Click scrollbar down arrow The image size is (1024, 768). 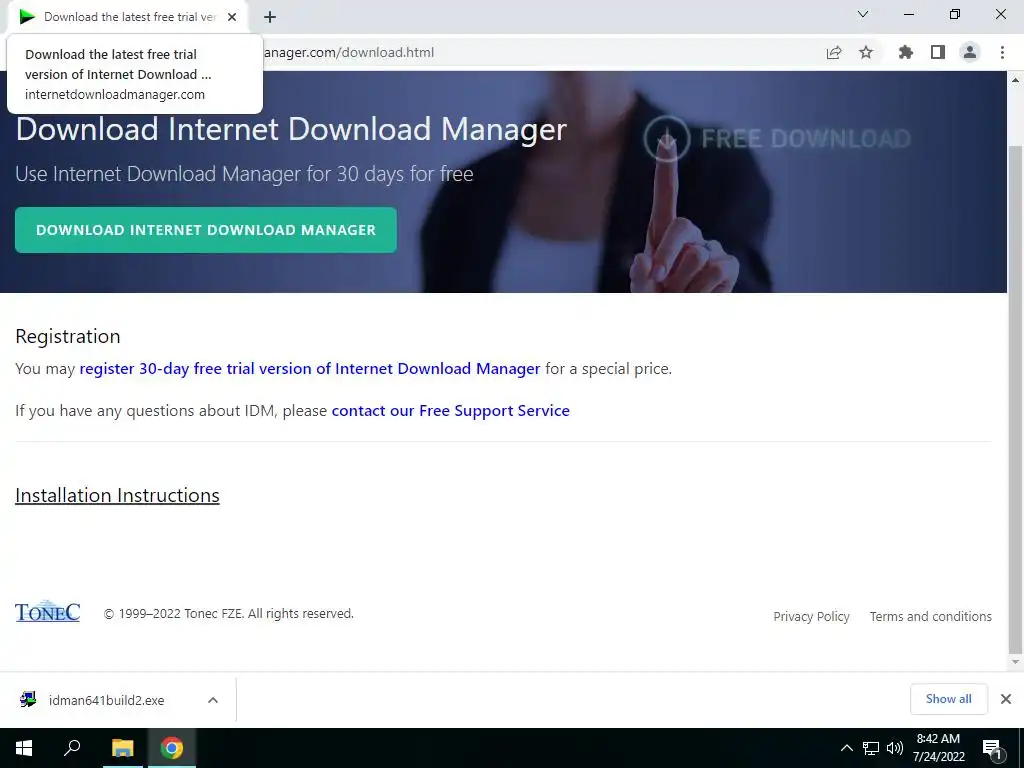pos(1015,662)
